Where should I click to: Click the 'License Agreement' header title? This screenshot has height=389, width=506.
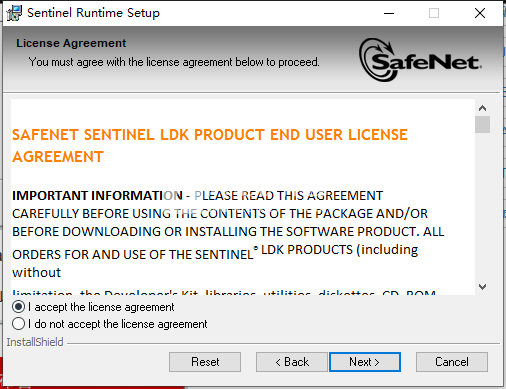[x=71, y=43]
